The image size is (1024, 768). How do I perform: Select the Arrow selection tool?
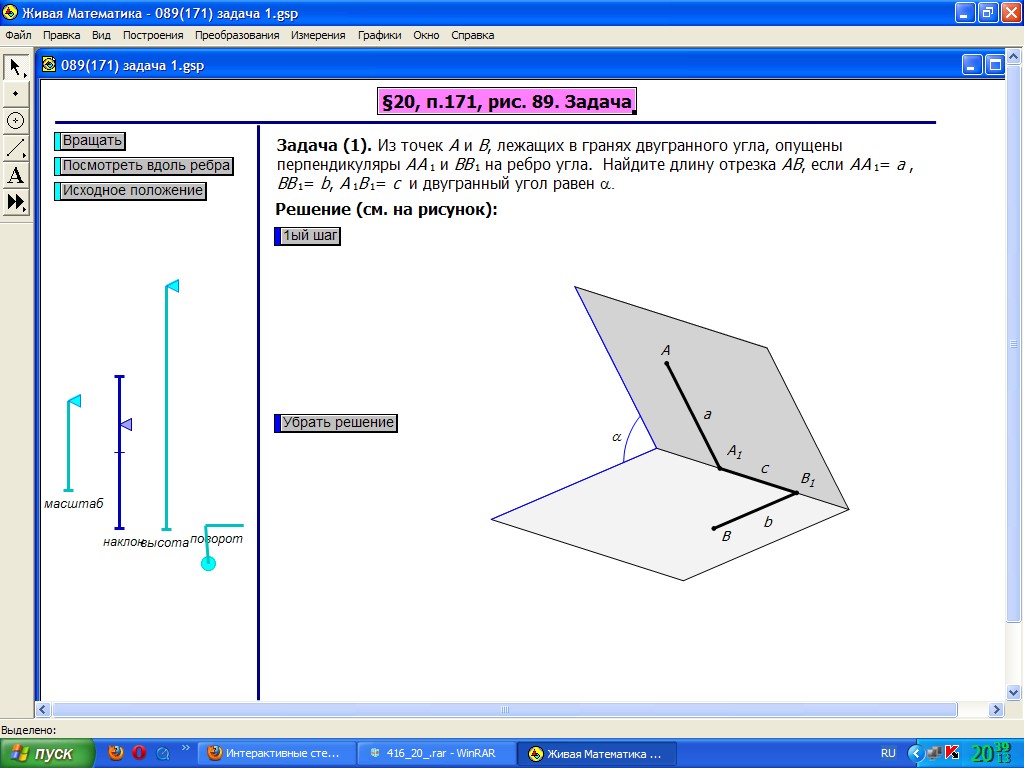[x=16, y=66]
